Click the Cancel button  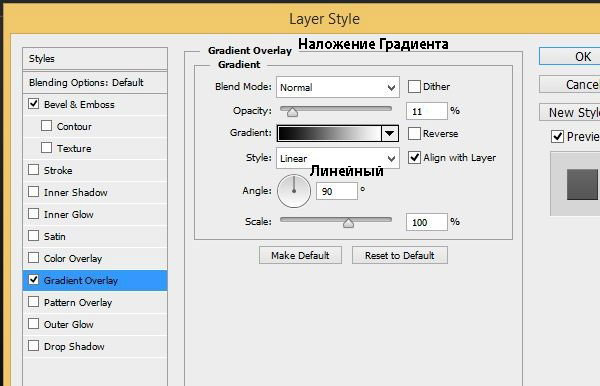[x=570, y=84]
